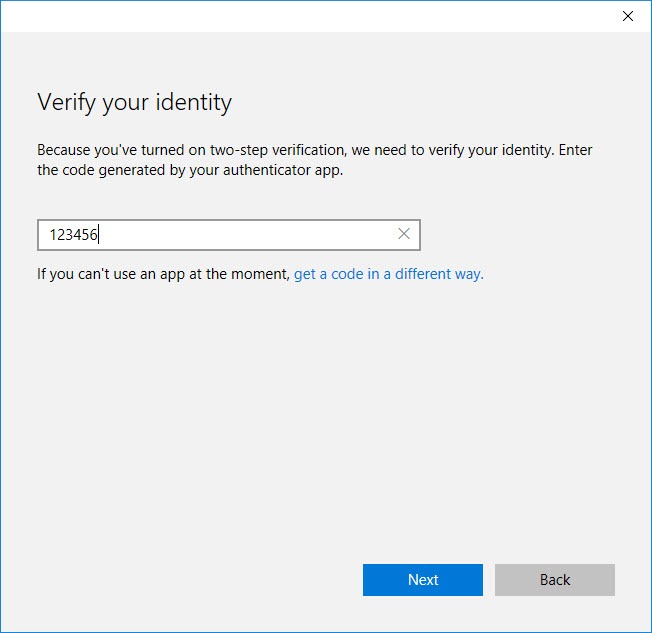Click the Next button

422,579
